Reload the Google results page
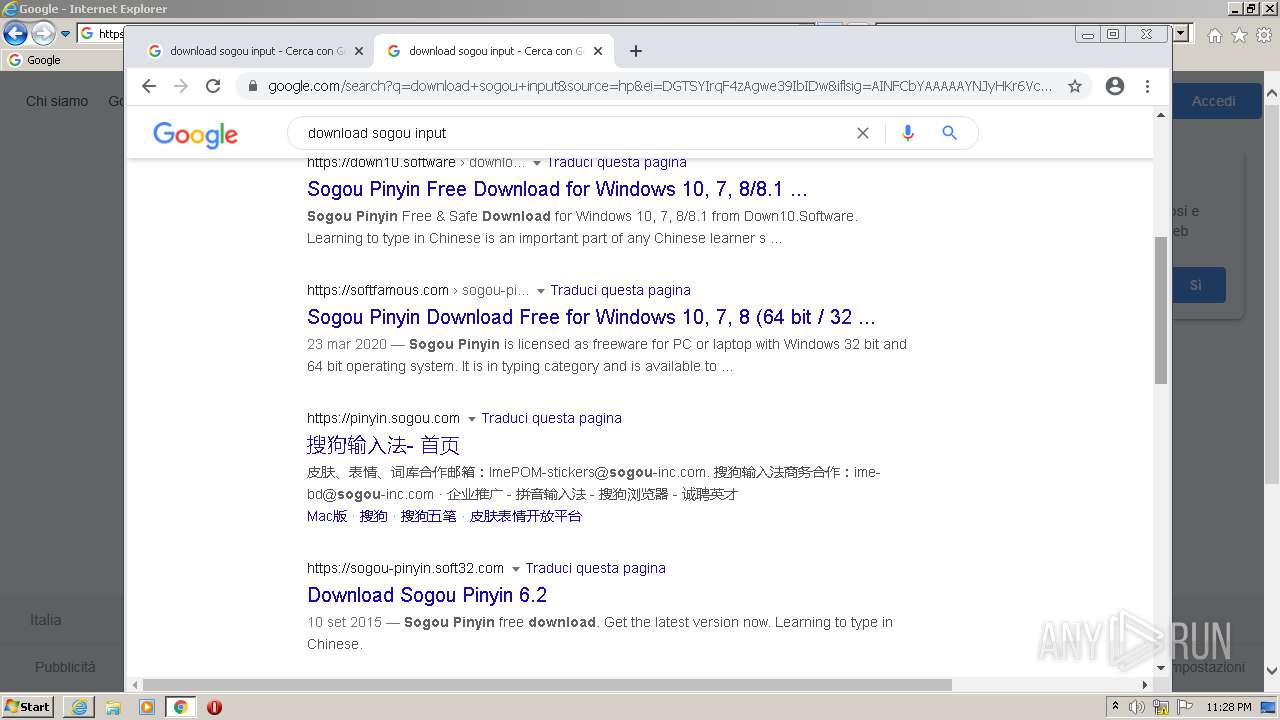This screenshot has height=720, width=1280. pyautogui.click(x=213, y=86)
